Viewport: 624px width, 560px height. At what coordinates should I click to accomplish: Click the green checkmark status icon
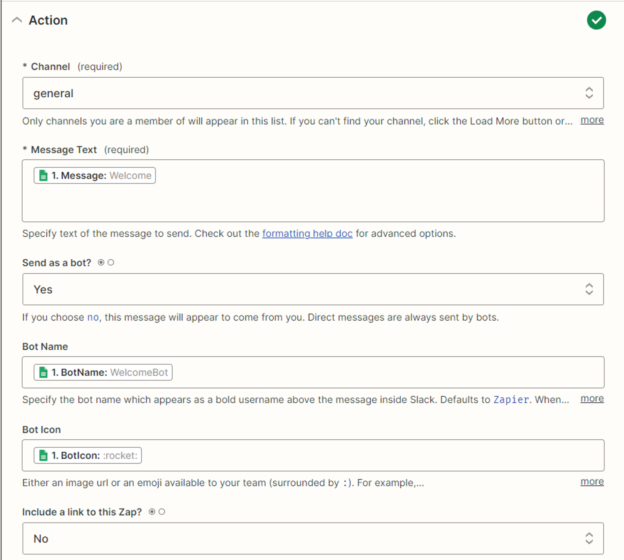(596, 20)
